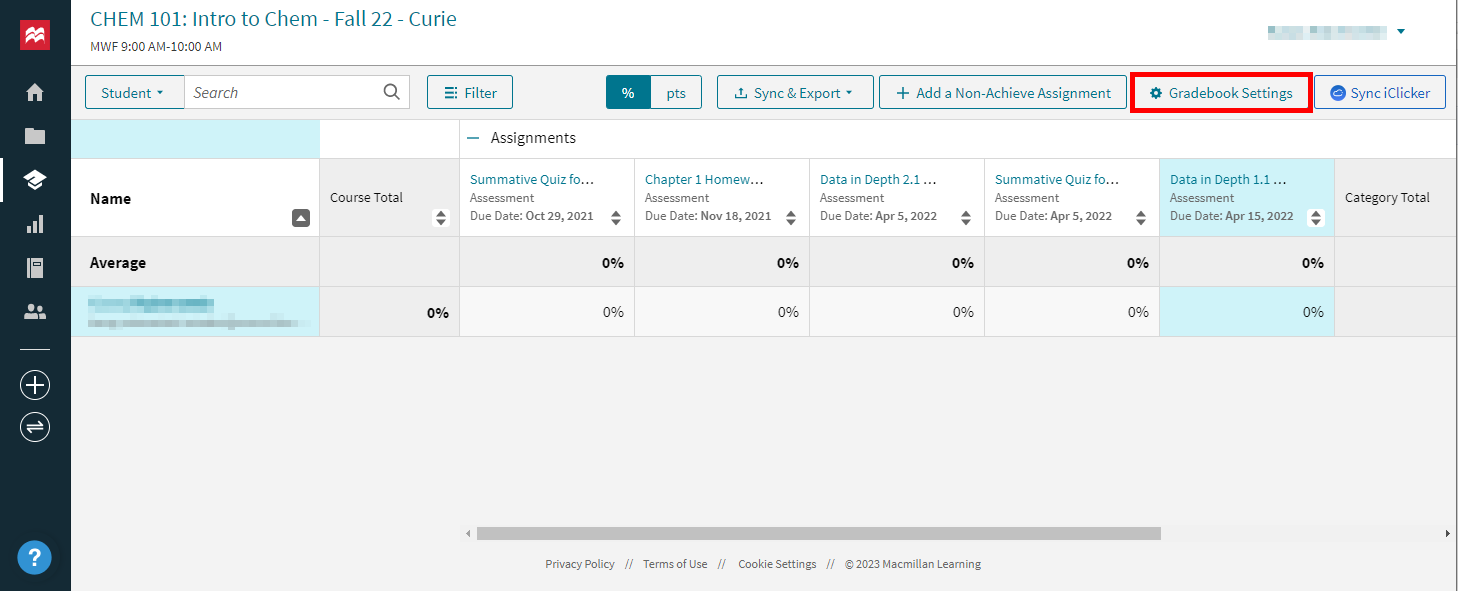Click the Sync iClicker button
Screen dimensions: 1458x591
[1380, 92]
